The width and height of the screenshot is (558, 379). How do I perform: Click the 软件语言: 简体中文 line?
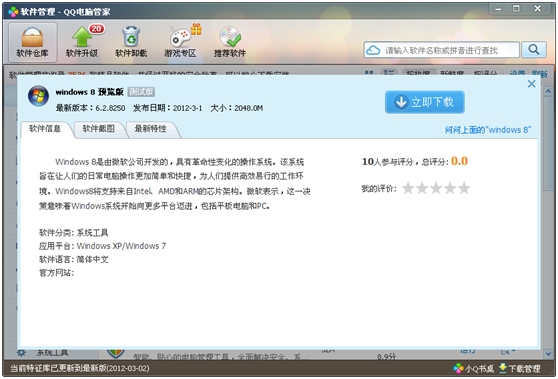(74, 259)
